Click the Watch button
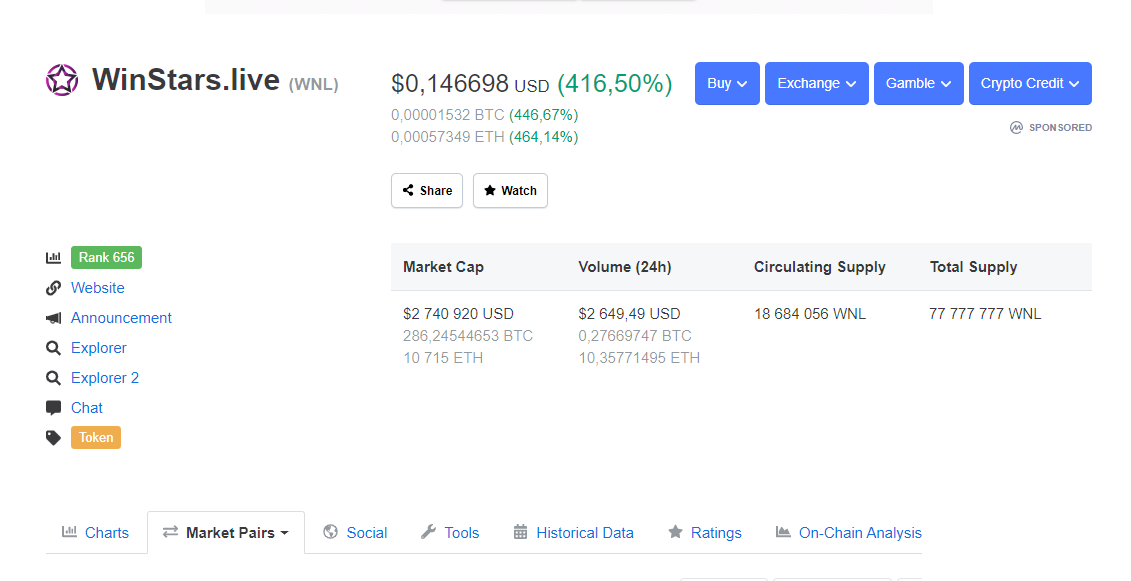 (510, 191)
